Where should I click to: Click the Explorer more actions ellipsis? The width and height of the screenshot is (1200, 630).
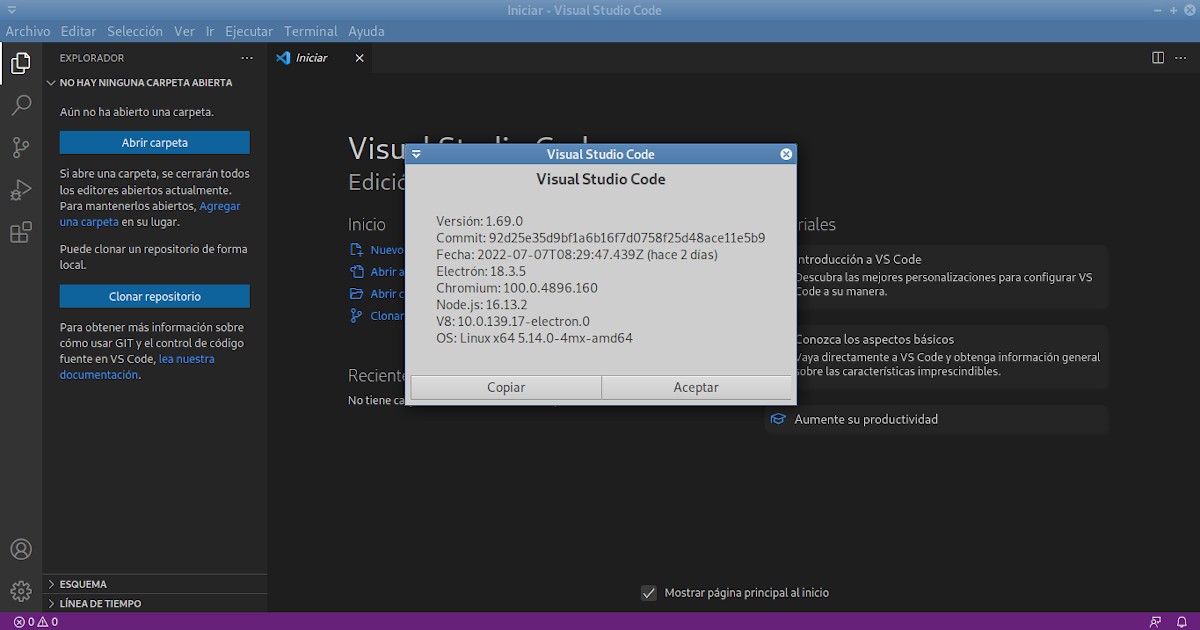click(x=247, y=58)
